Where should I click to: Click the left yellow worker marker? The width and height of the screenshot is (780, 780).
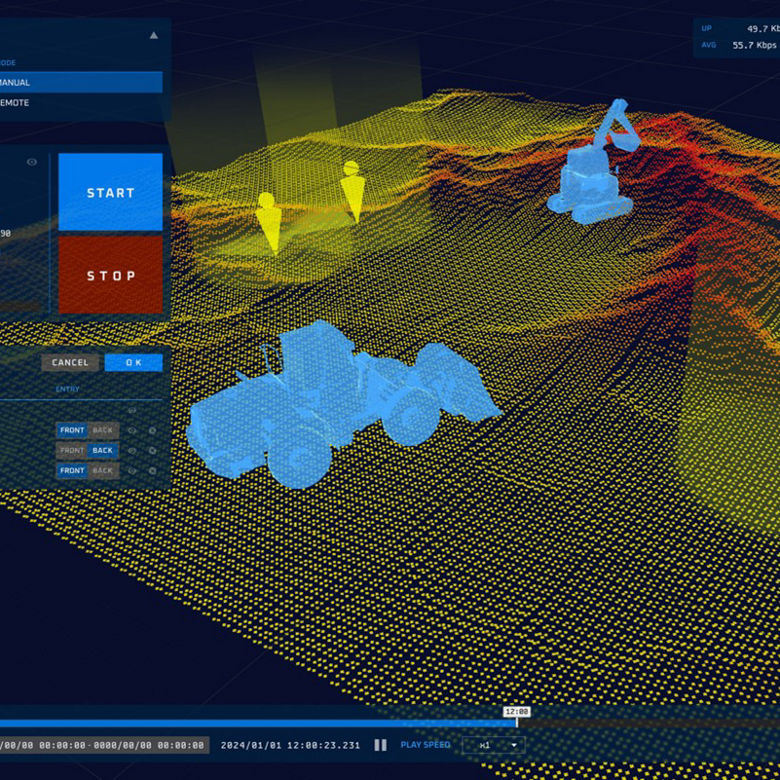(x=268, y=222)
